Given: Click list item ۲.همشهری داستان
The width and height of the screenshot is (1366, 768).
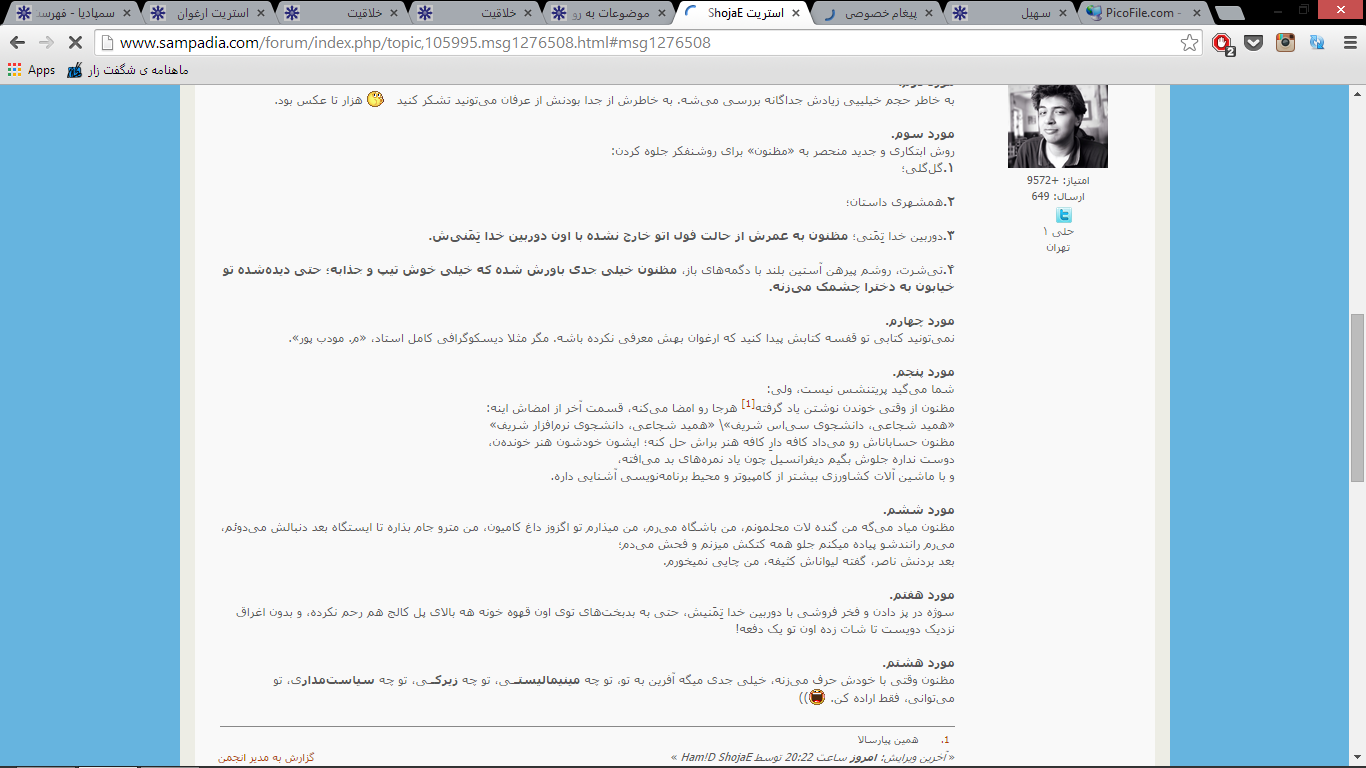Looking at the screenshot, I should 901,202.
